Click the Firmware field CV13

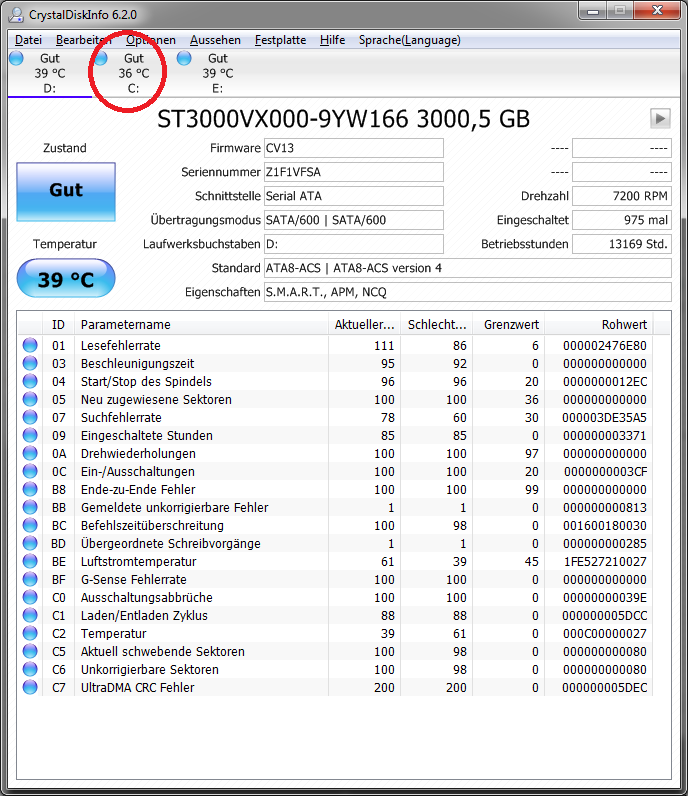click(353, 148)
